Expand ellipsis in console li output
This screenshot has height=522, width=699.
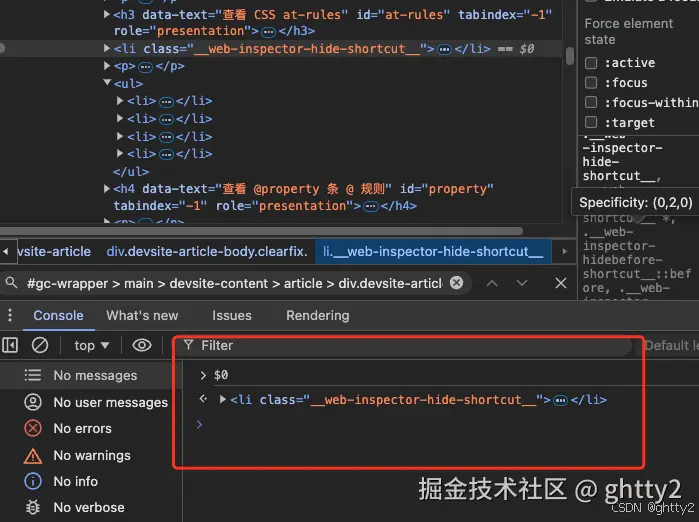tap(560, 400)
